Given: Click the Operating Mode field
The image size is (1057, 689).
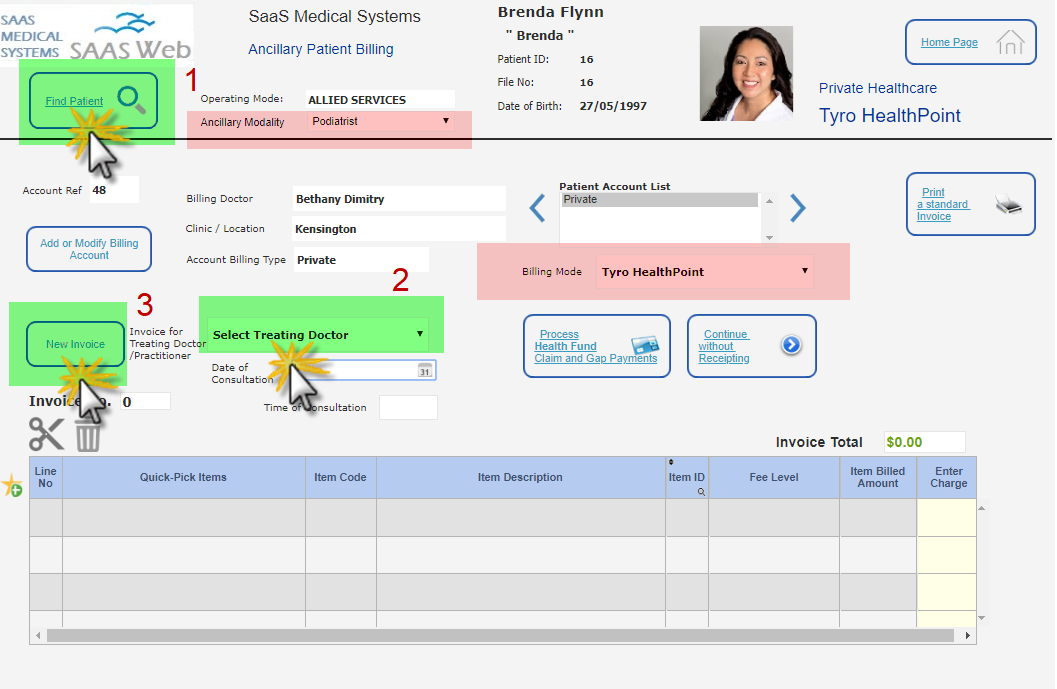Looking at the screenshot, I should [x=380, y=100].
